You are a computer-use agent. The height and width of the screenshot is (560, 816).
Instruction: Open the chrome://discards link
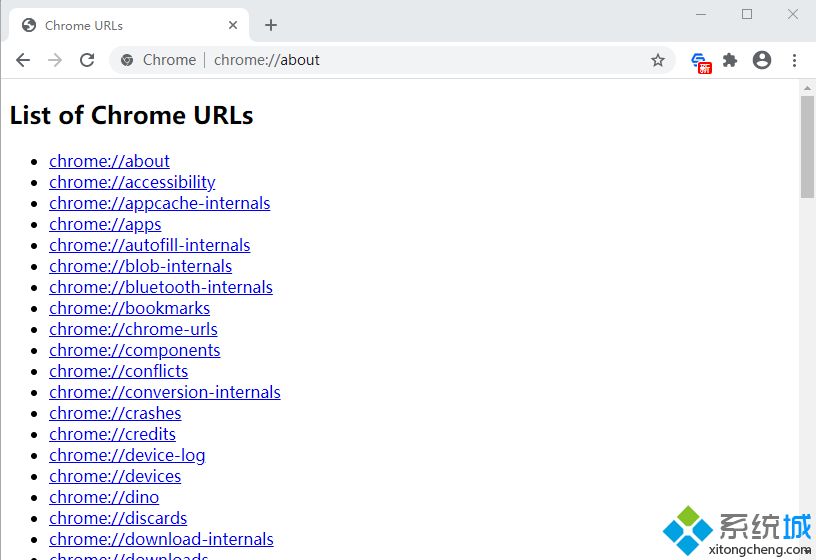click(118, 518)
